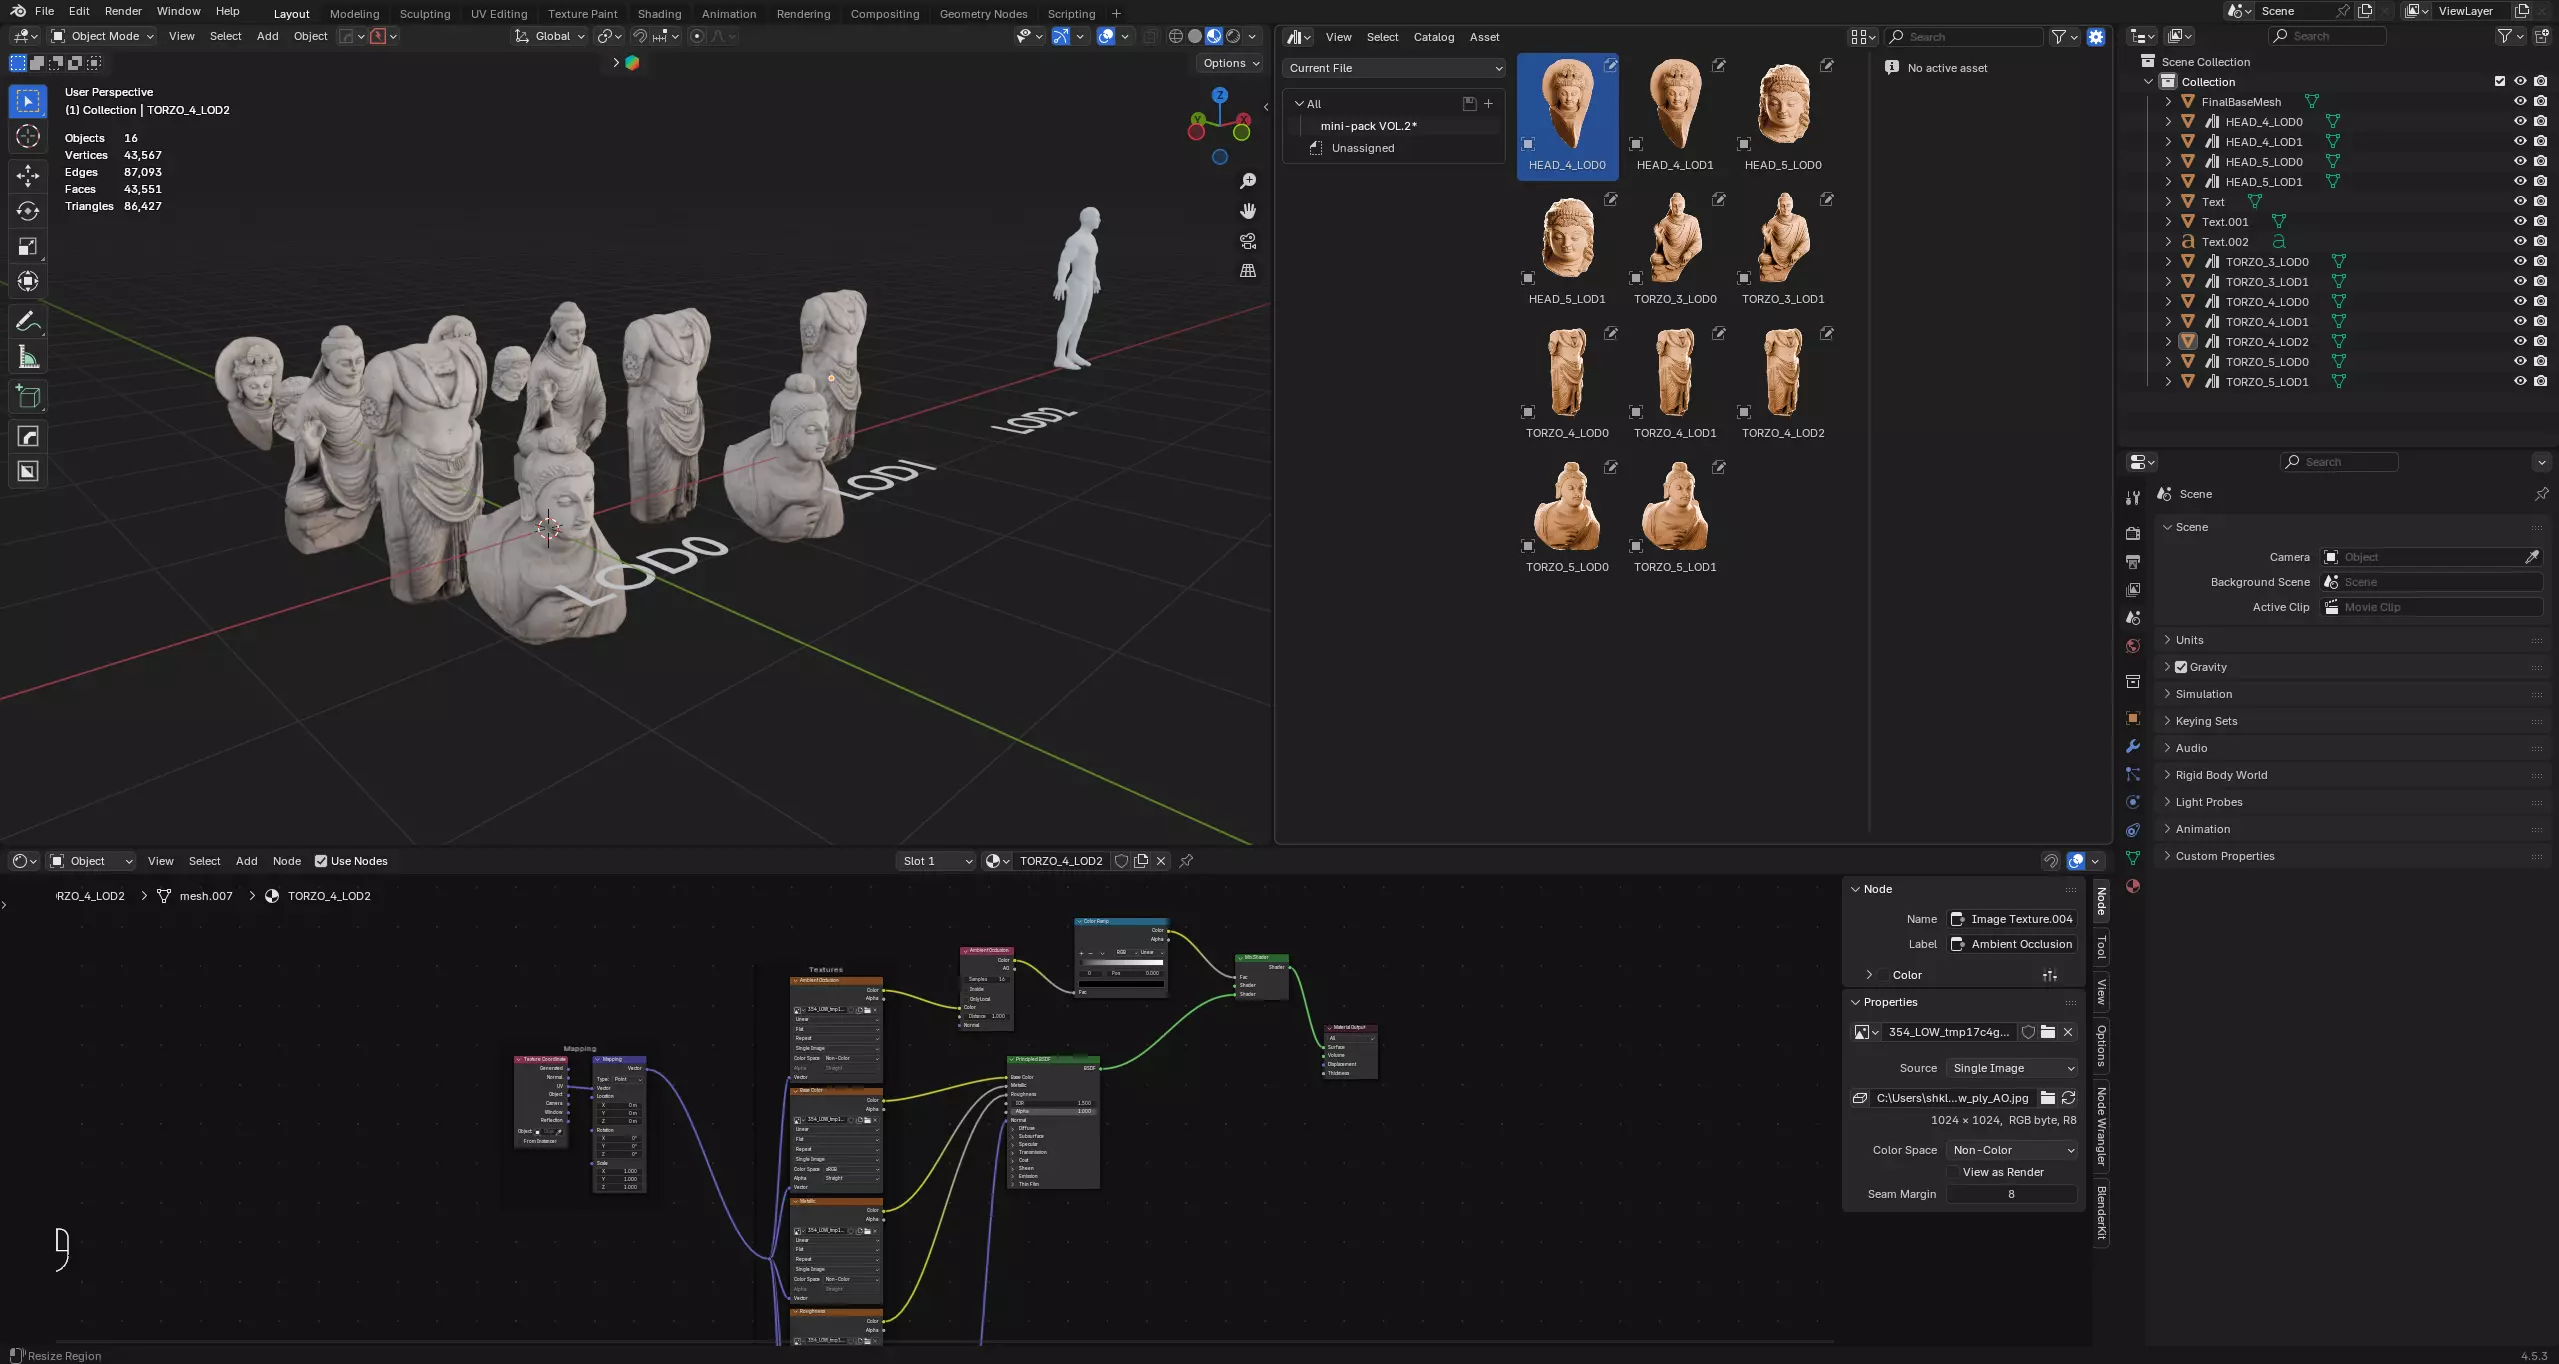
Task: Open the Render menu
Action: click(x=123, y=11)
